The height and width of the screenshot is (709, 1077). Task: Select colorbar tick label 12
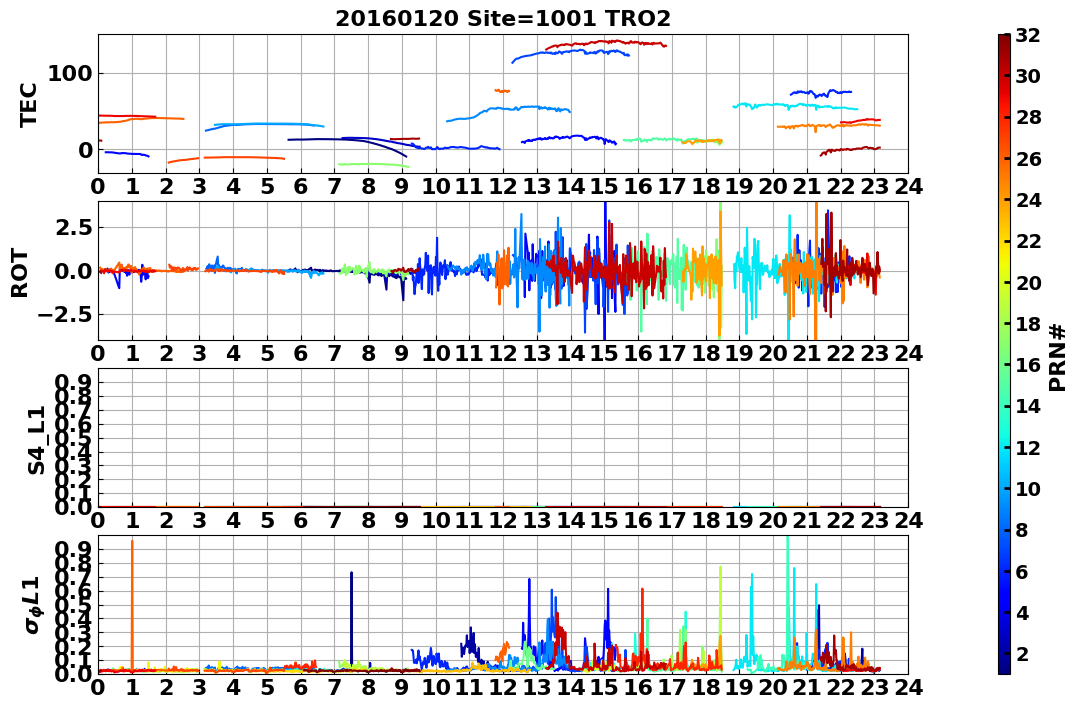(x=1028, y=447)
